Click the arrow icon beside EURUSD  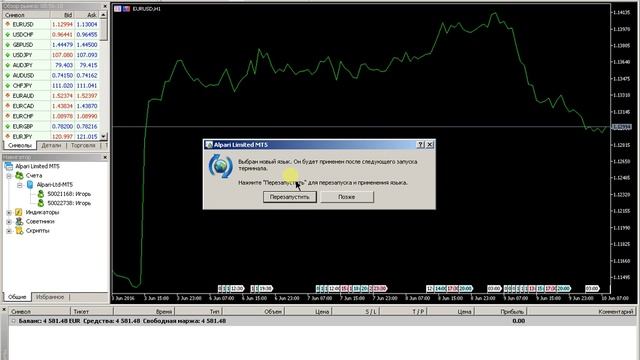7,24
